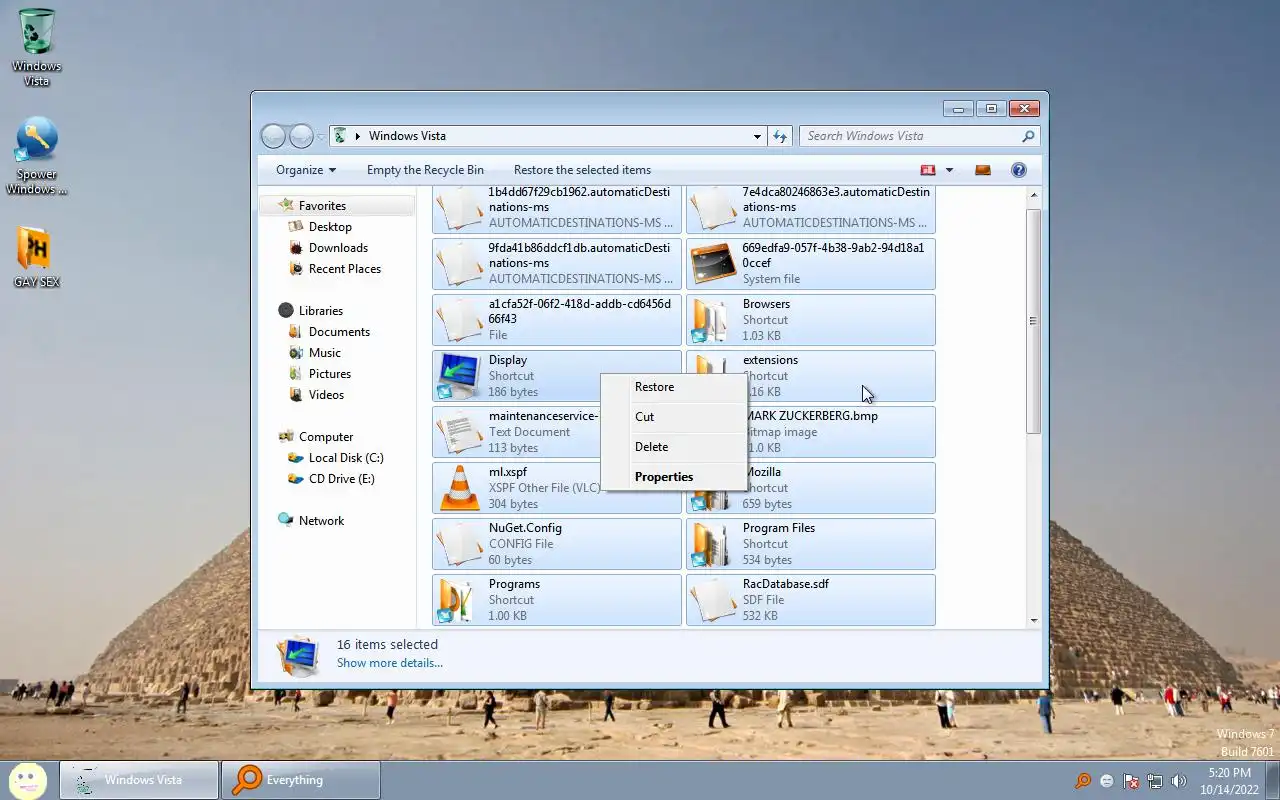Select Videos library in navigation pane
1280x800 pixels.
click(326, 395)
